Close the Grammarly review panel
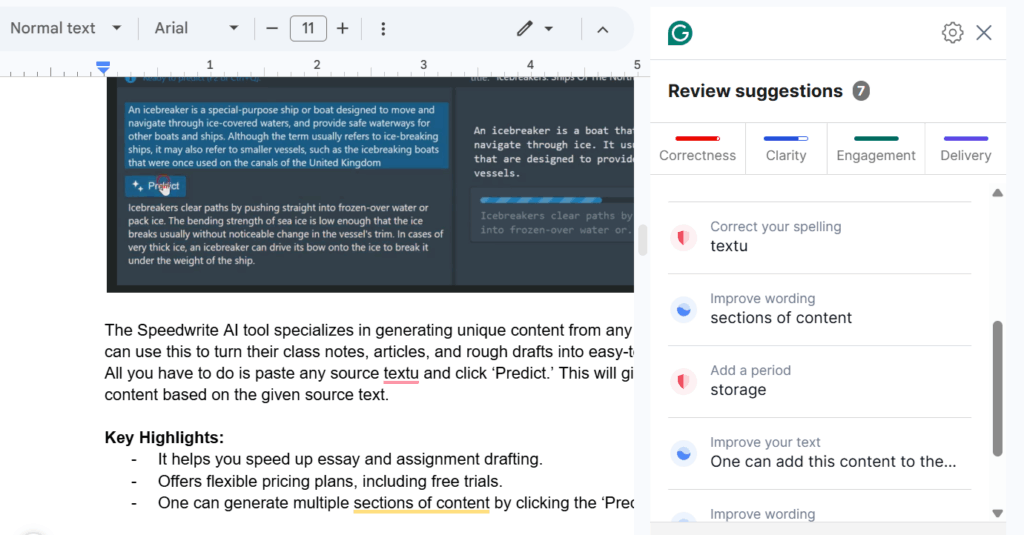Image resolution: width=1024 pixels, height=535 pixels. (x=984, y=33)
